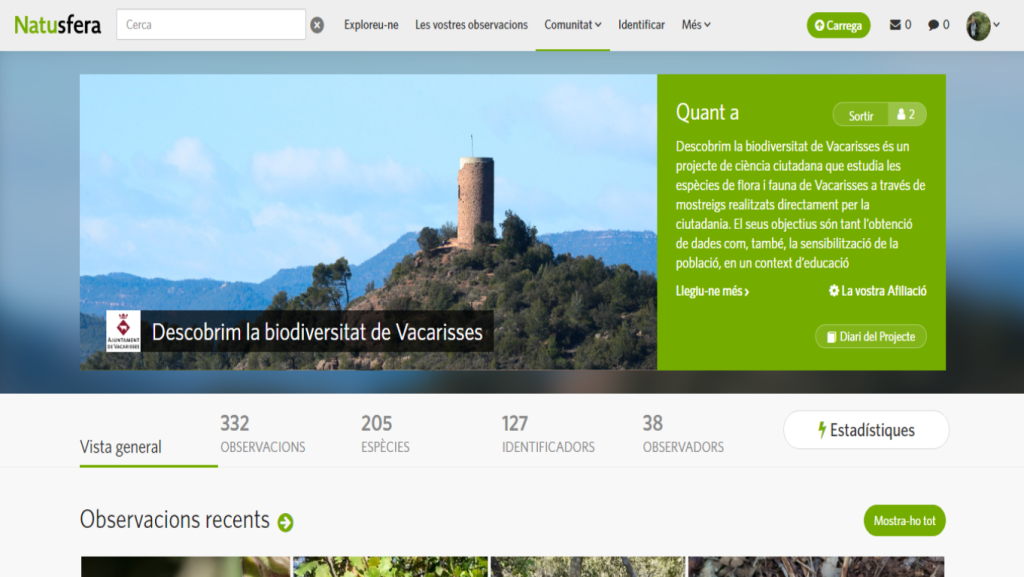Viewport: 1024px width, 577px height.
Task: Click the project title Descobrim la biodiversitat de Vacarisses
Action: click(x=317, y=332)
